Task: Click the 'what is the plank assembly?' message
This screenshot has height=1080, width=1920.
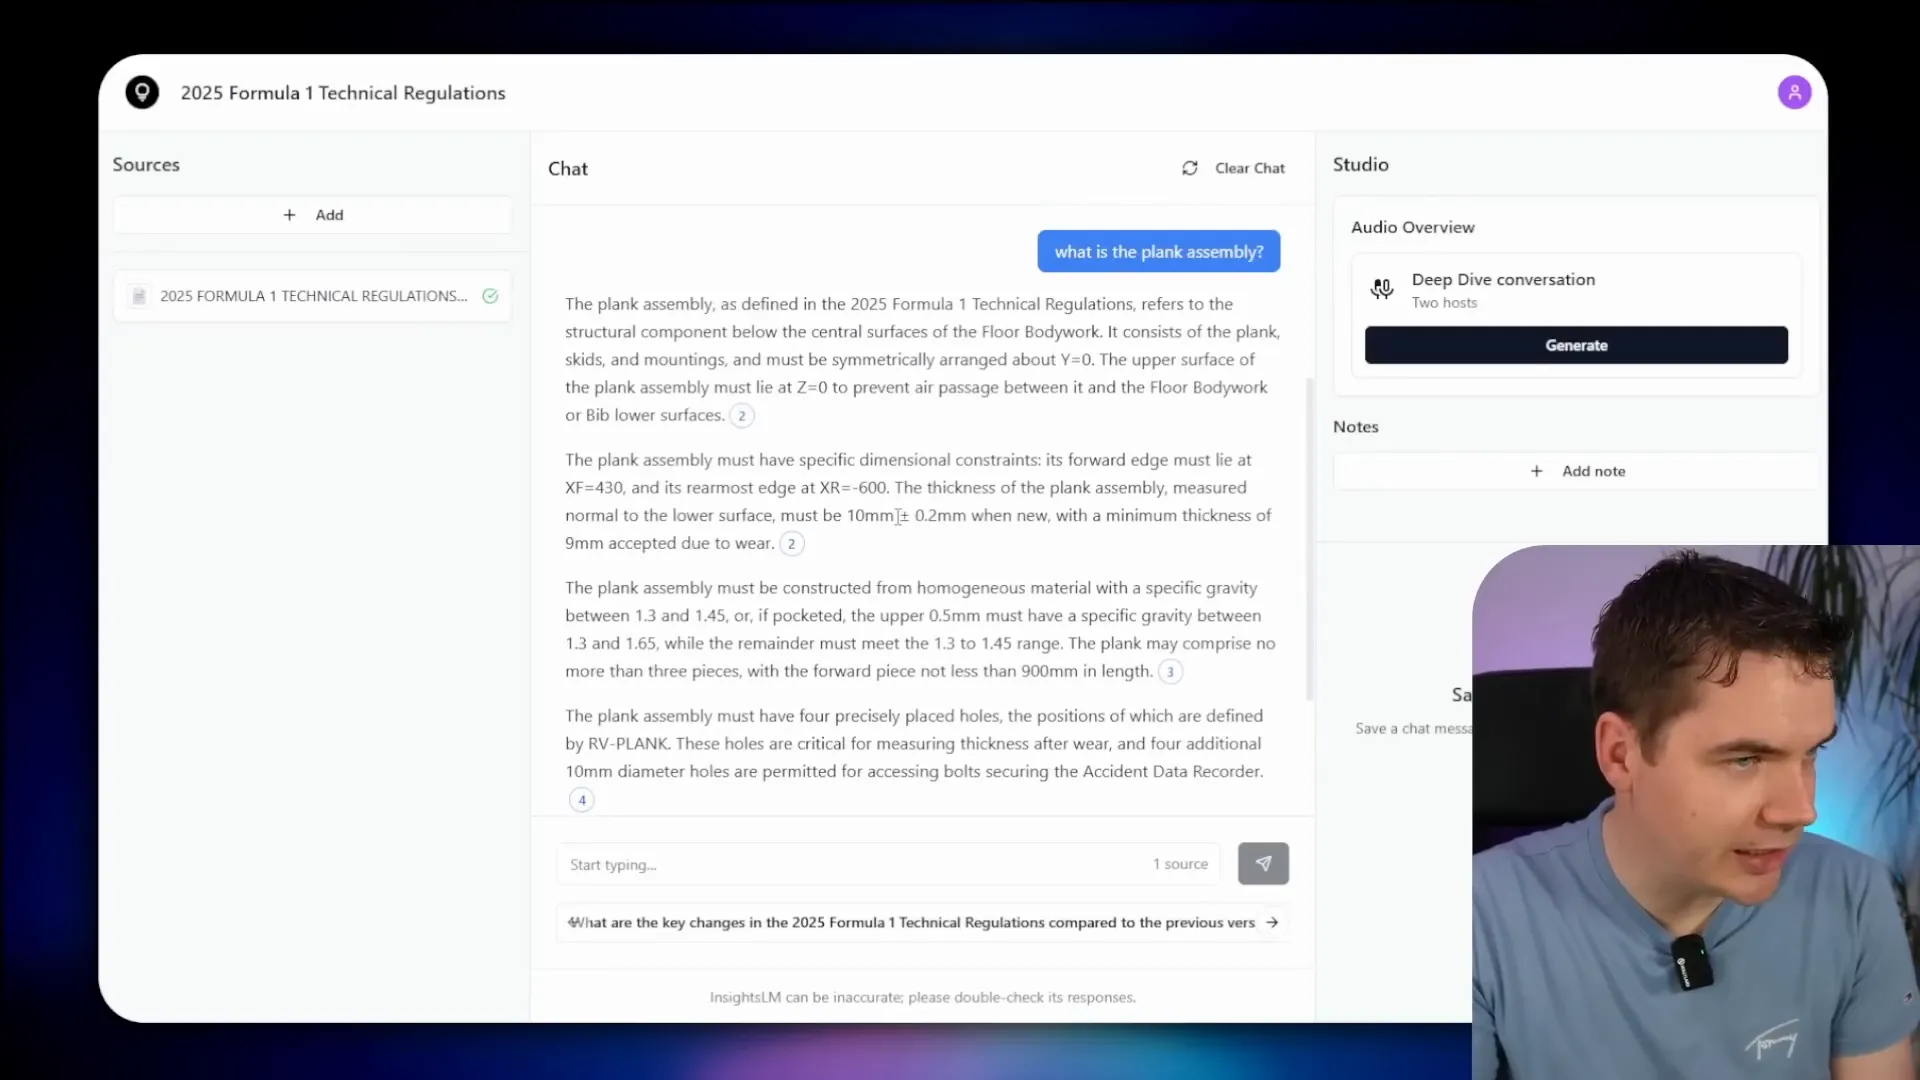Action: pyautogui.click(x=1159, y=252)
